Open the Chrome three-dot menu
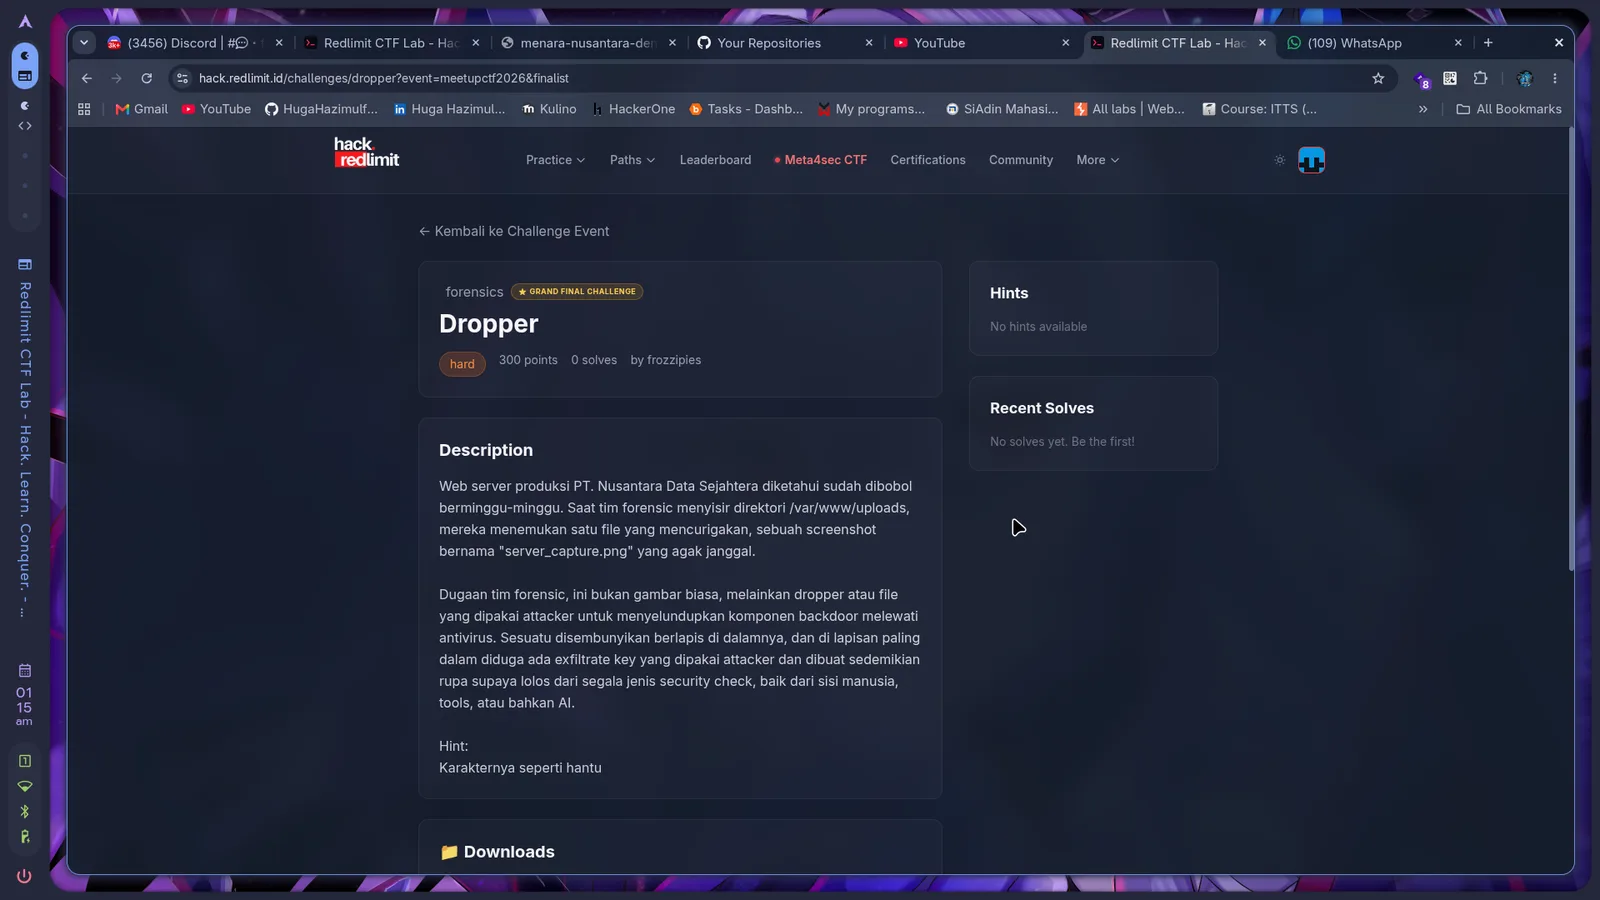Viewport: 1600px width, 900px height. coord(1555,78)
